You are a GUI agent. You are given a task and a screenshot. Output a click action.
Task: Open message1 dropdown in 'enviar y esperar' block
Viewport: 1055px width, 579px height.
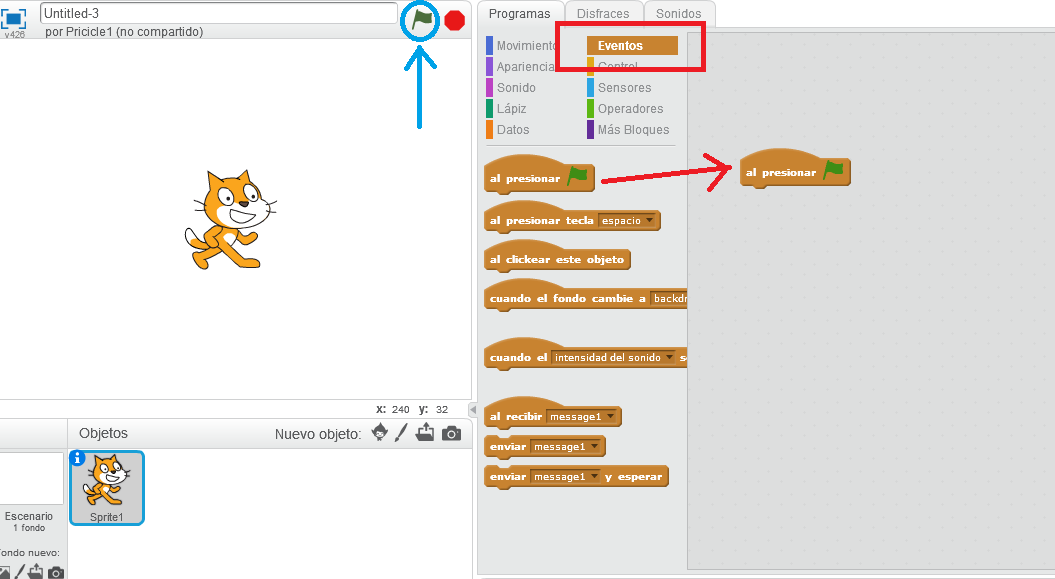tap(566, 477)
